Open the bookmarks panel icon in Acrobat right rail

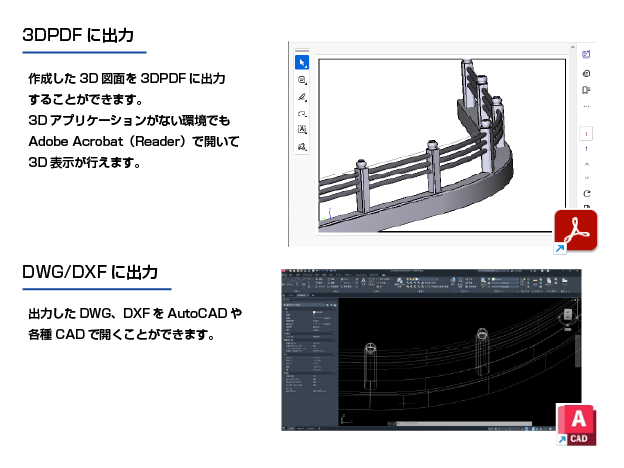click(x=586, y=90)
